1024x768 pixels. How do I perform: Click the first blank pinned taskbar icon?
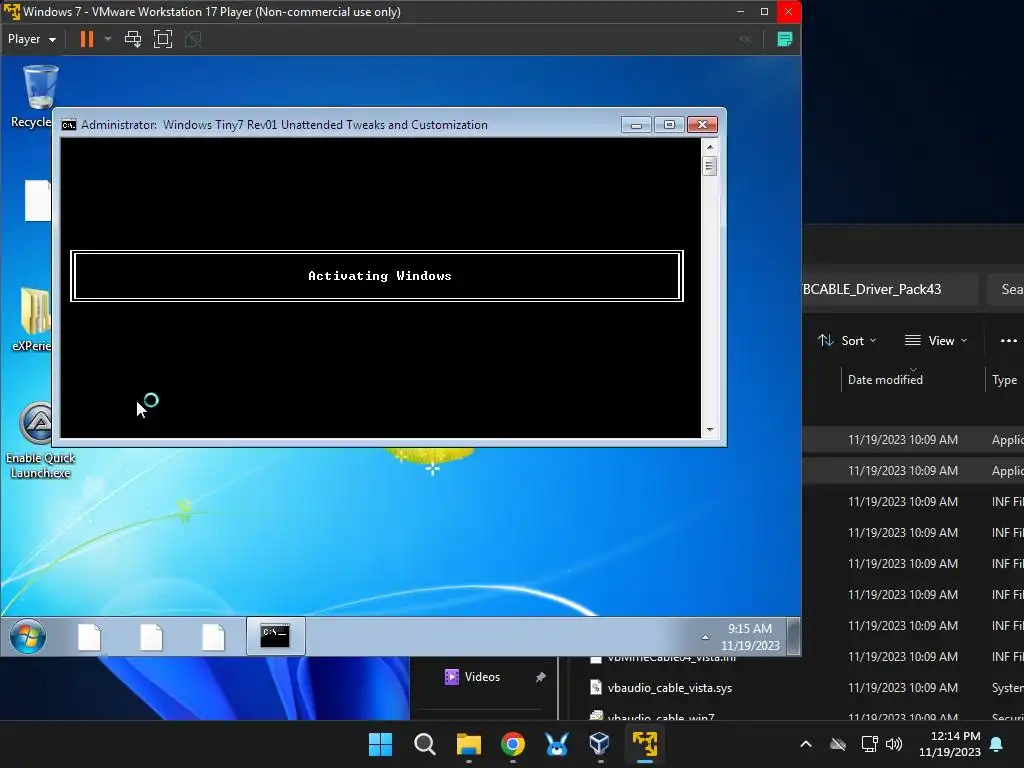tap(89, 637)
